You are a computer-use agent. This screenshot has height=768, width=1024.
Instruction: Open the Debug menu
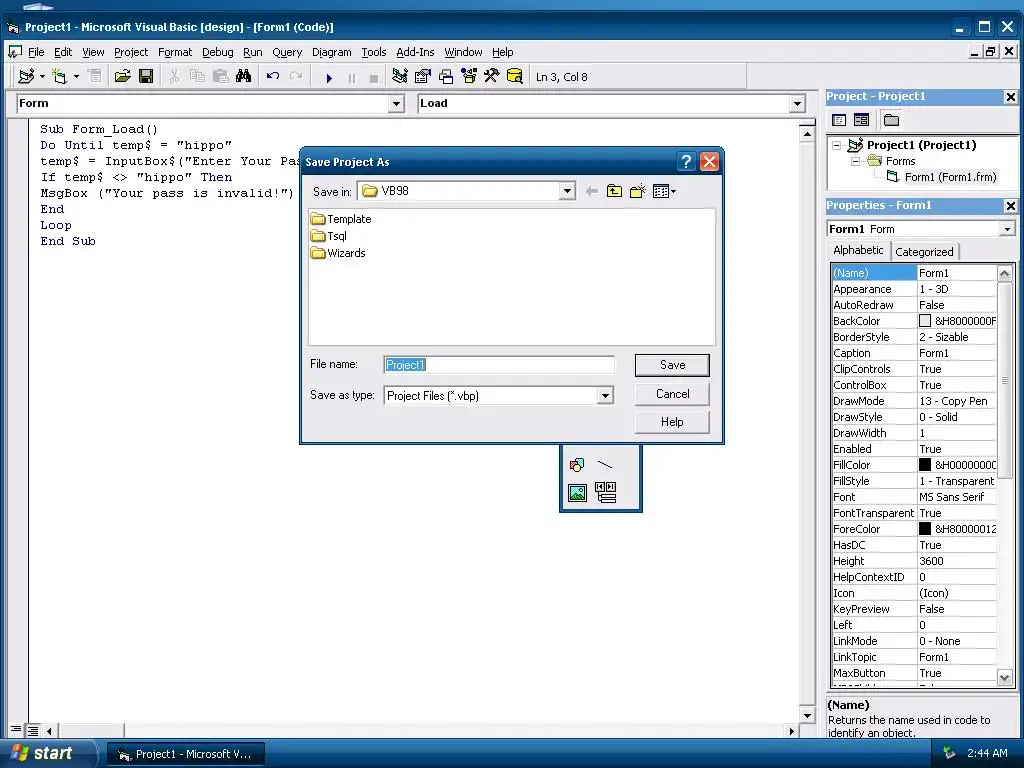217,52
